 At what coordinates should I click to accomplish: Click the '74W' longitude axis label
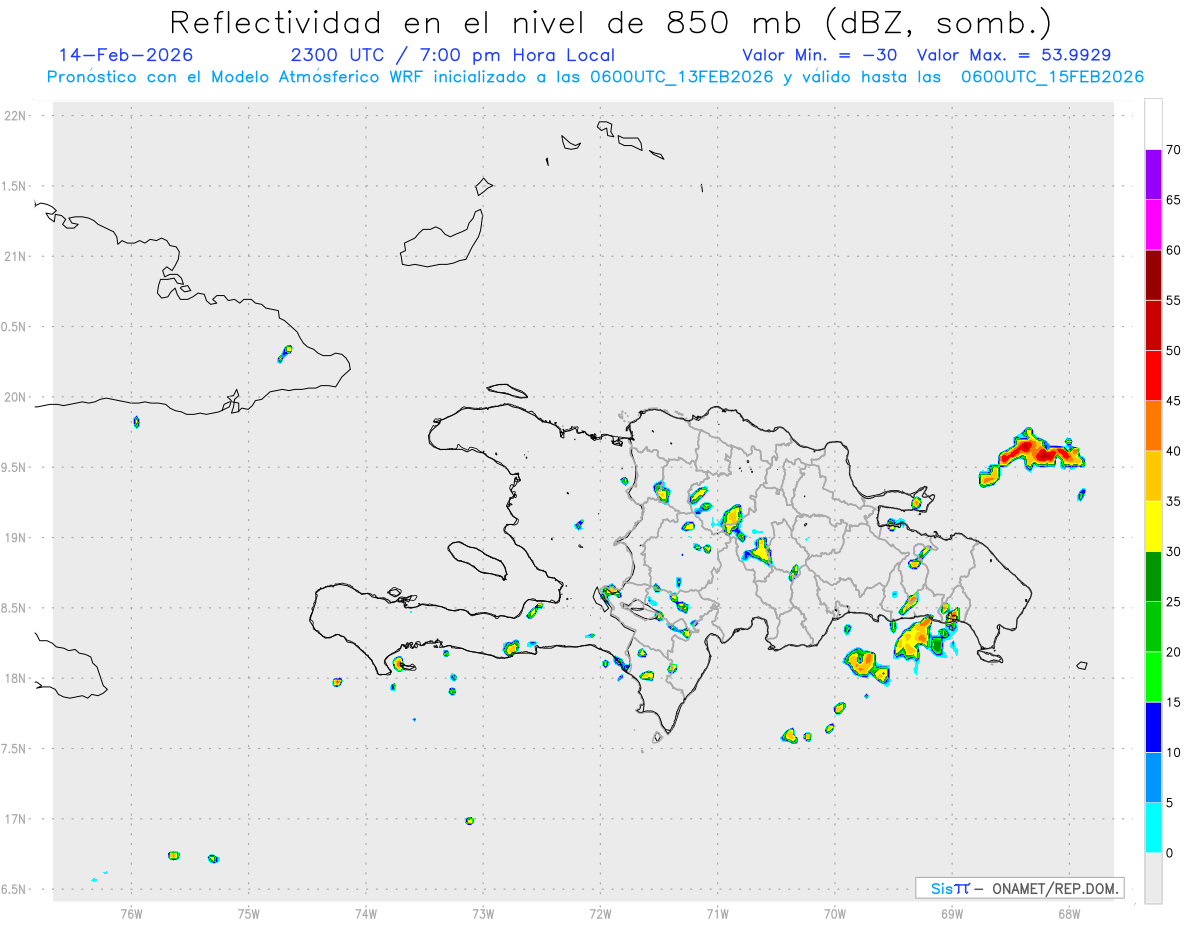[x=366, y=913]
